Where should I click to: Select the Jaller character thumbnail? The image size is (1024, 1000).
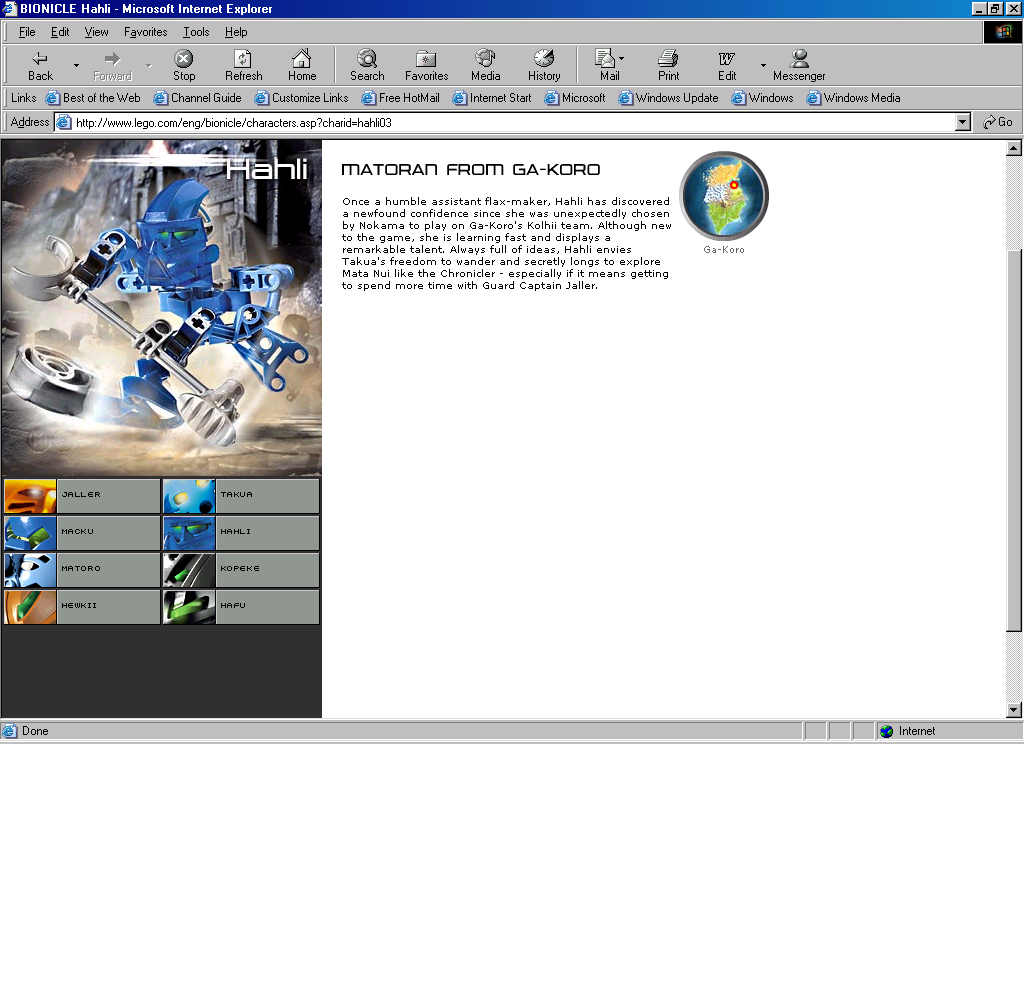30,496
